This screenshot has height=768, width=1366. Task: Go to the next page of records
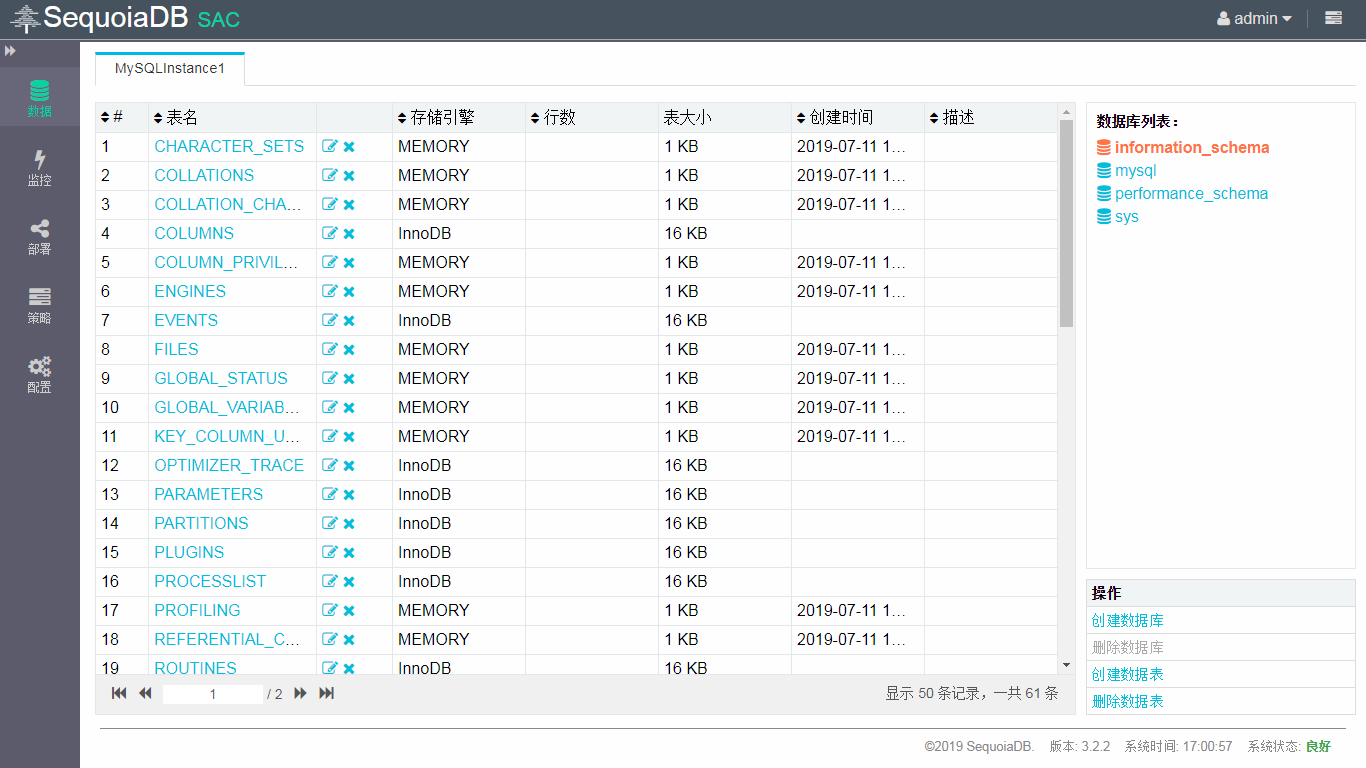point(300,694)
